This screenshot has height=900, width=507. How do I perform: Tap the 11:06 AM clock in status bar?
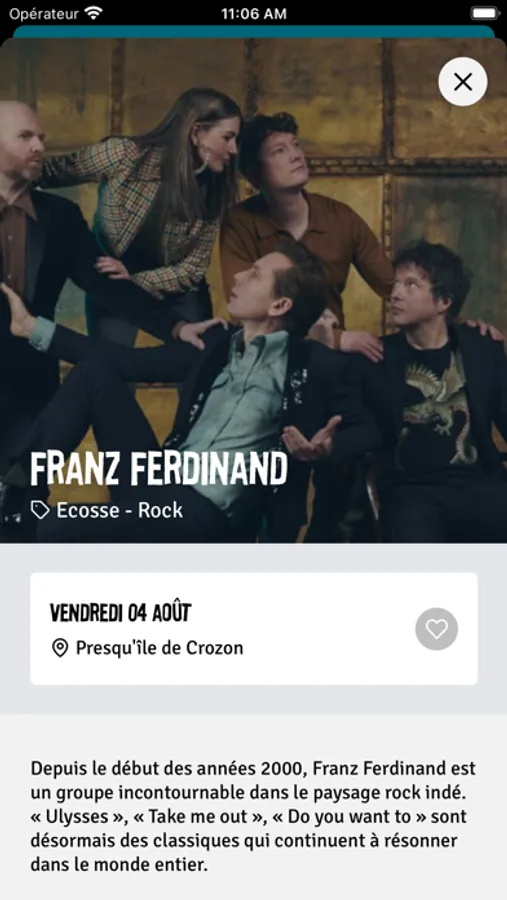(253, 14)
